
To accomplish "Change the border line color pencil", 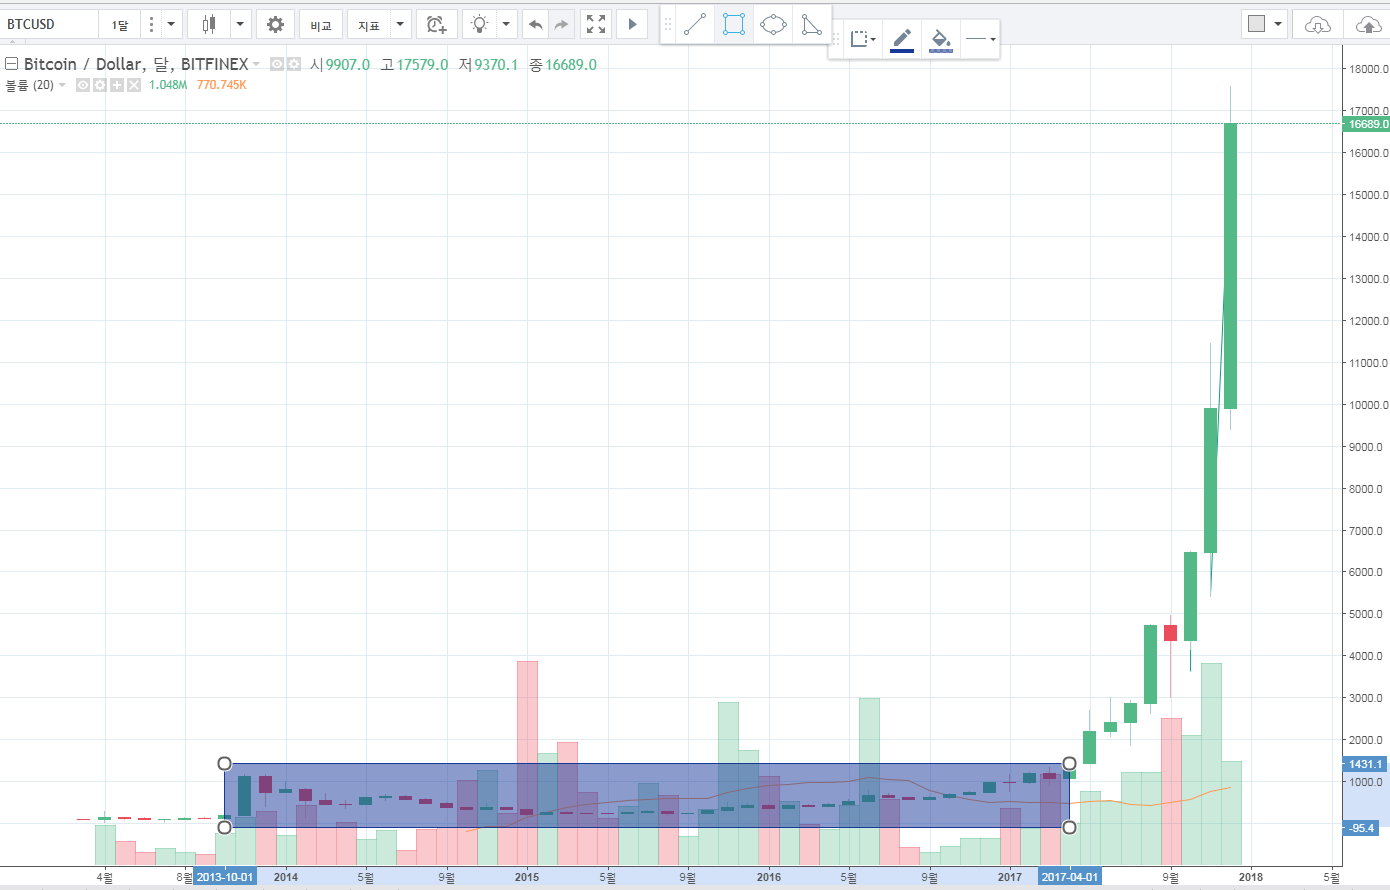I will (x=902, y=39).
